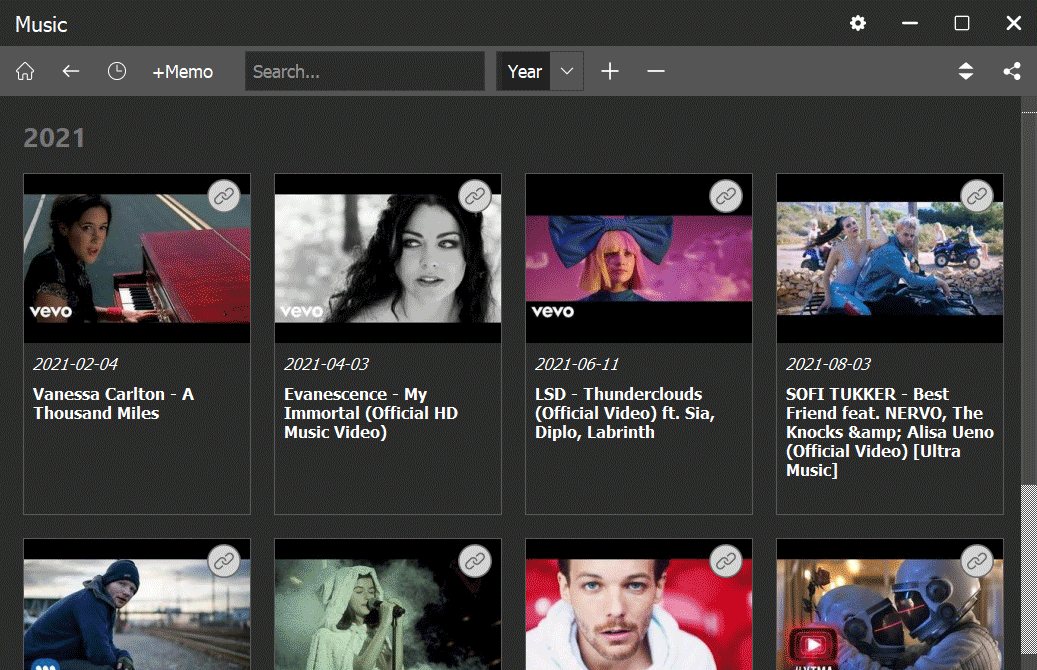Click the plus zoom-in icon
Screen dimensions: 1037x670
click(x=610, y=72)
